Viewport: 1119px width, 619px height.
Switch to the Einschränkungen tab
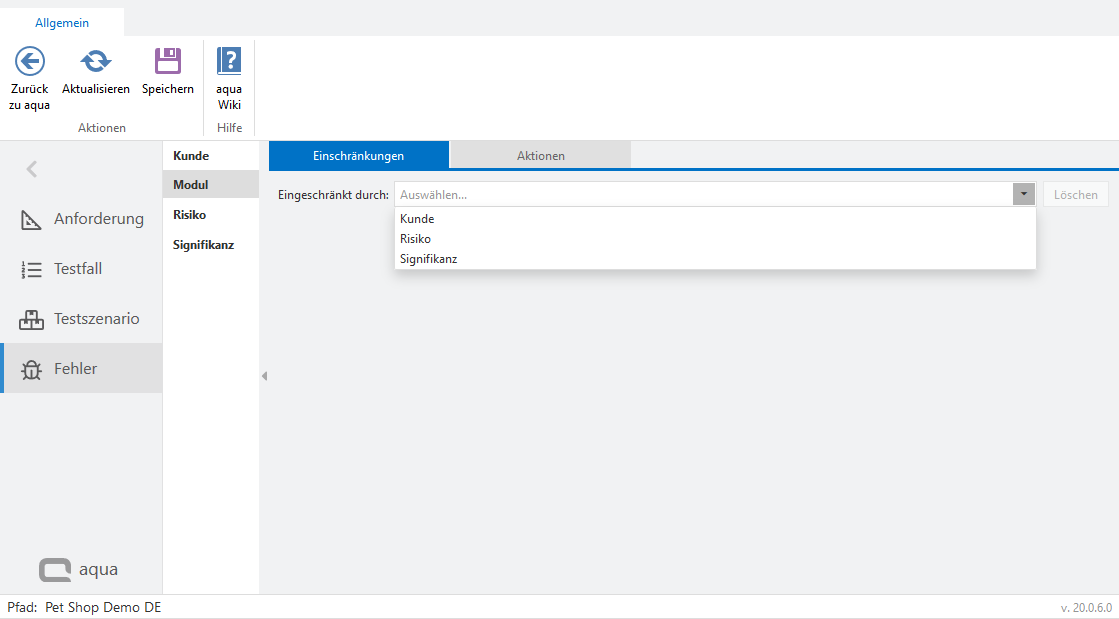point(358,156)
